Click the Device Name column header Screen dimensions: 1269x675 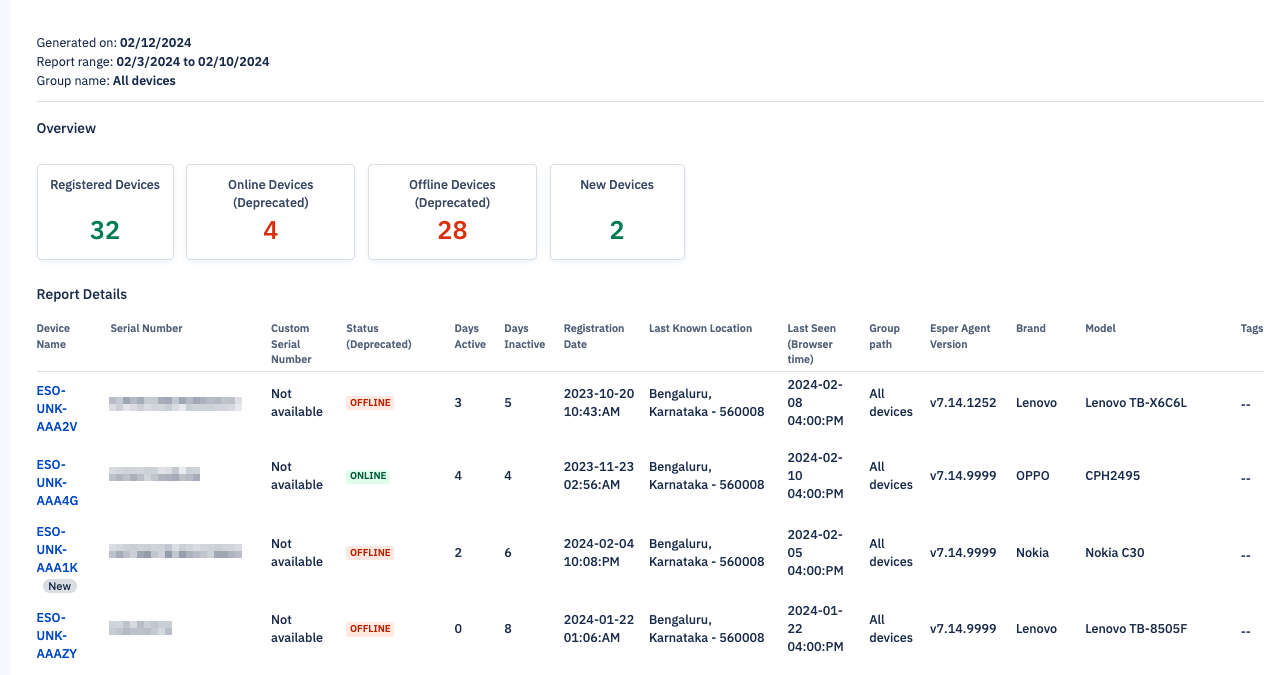[53, 336]
